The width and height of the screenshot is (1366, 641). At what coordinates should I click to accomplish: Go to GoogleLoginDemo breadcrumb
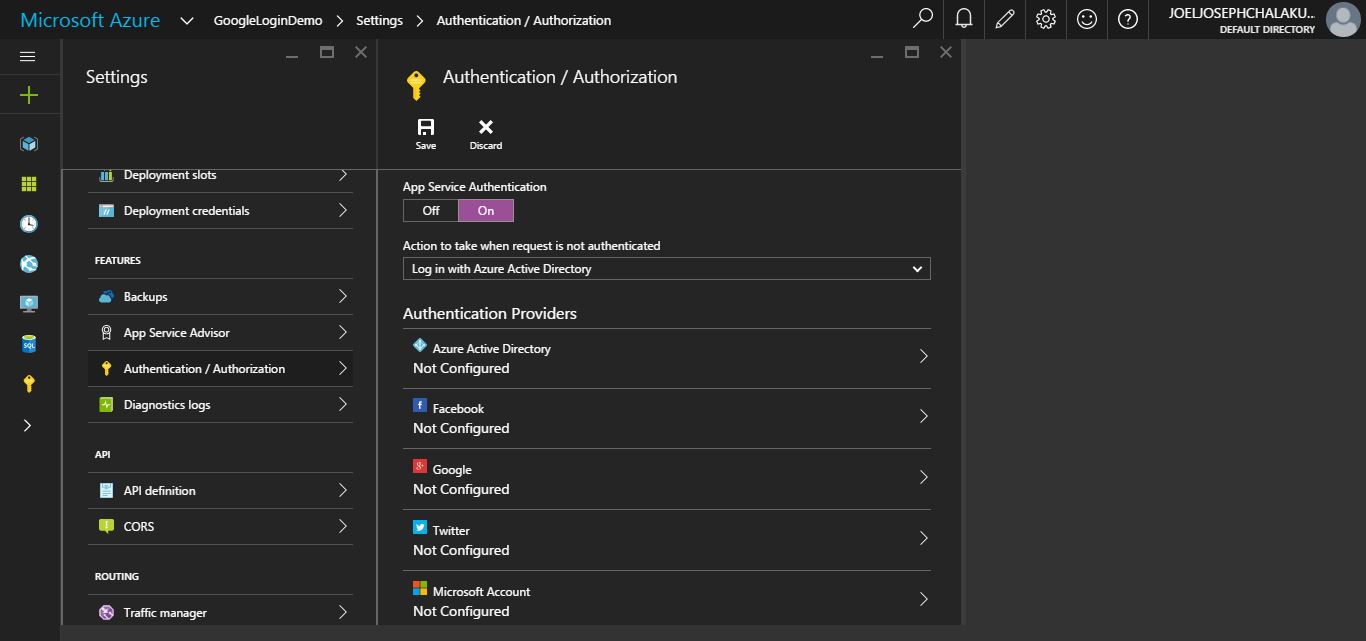(x=268, y=20)
